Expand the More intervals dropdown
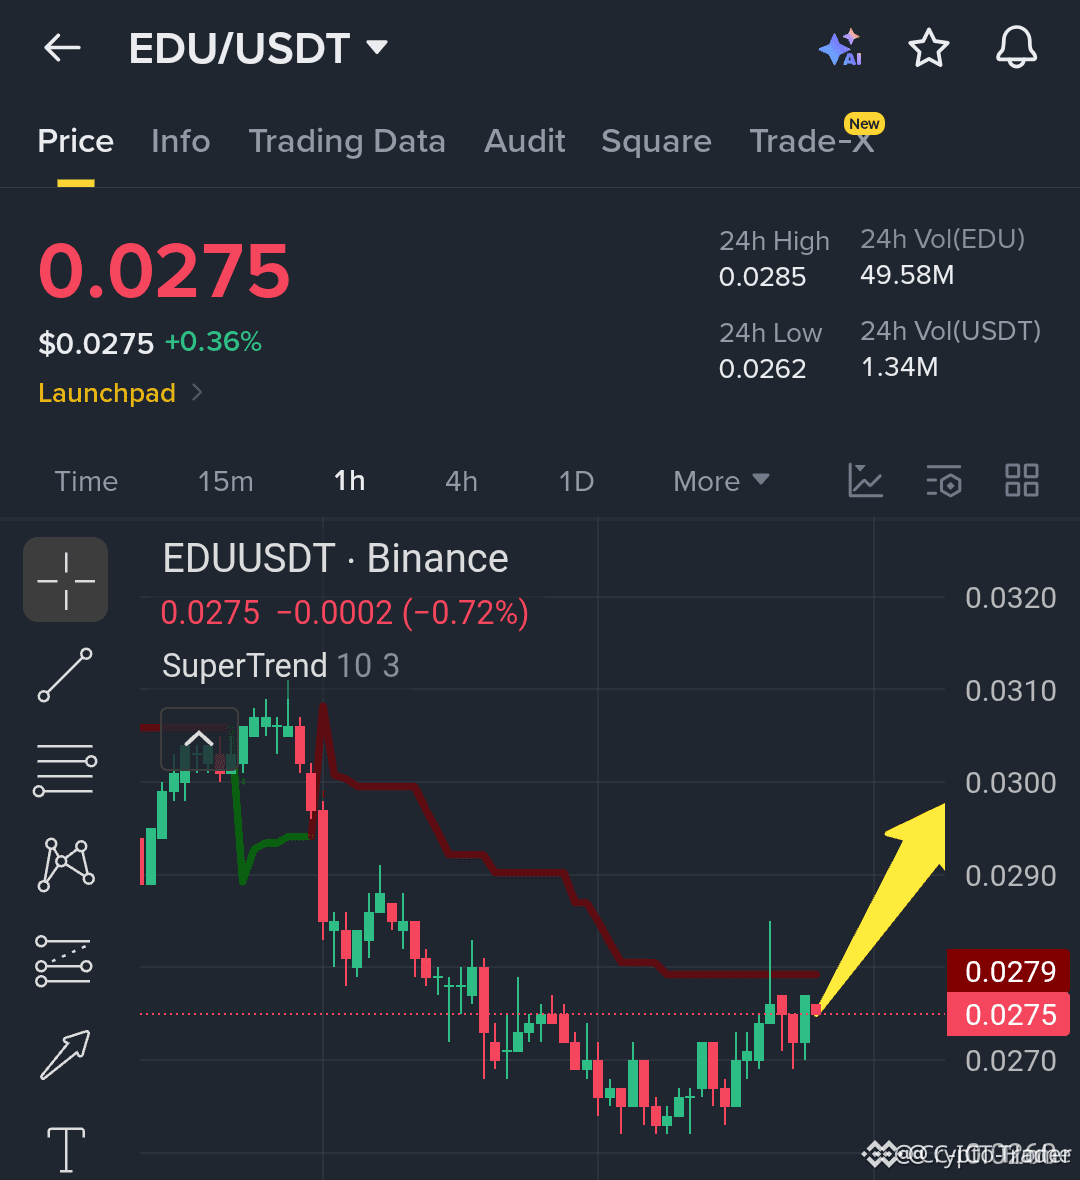Screen dimensions: 1080x1180 (x=721, y=482)
